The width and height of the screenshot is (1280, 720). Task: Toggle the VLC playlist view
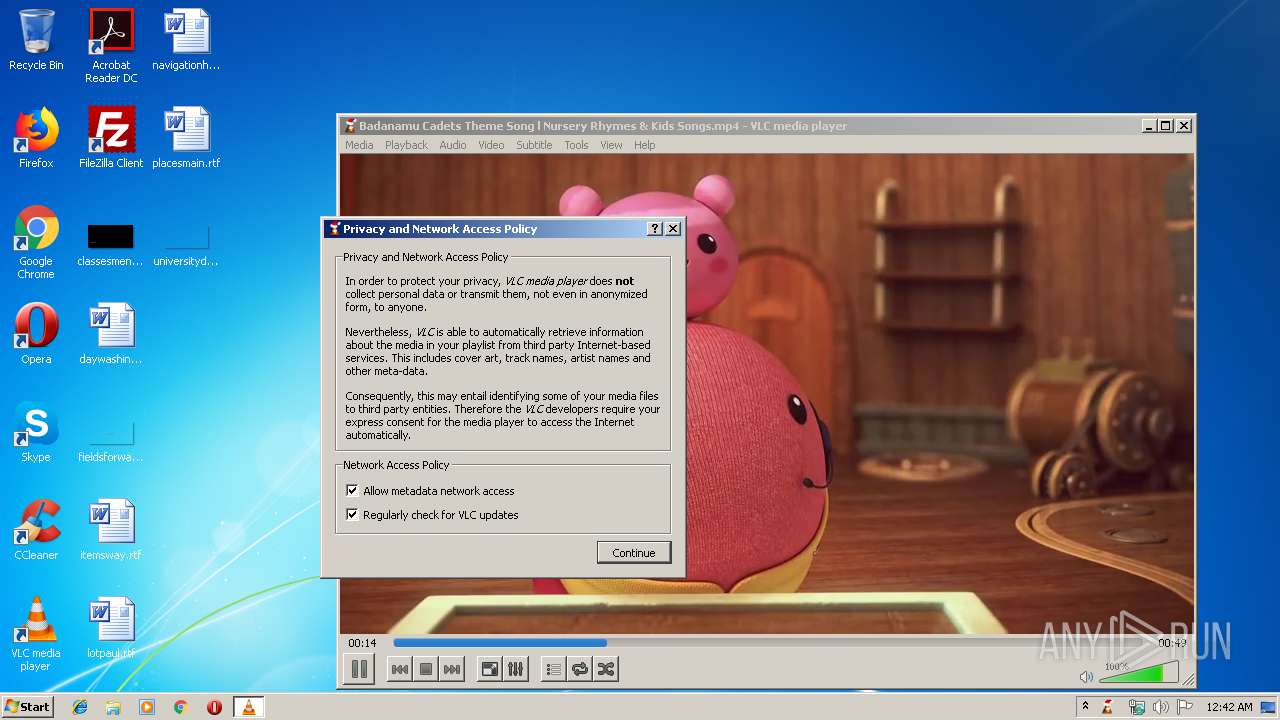coord(553,669)
